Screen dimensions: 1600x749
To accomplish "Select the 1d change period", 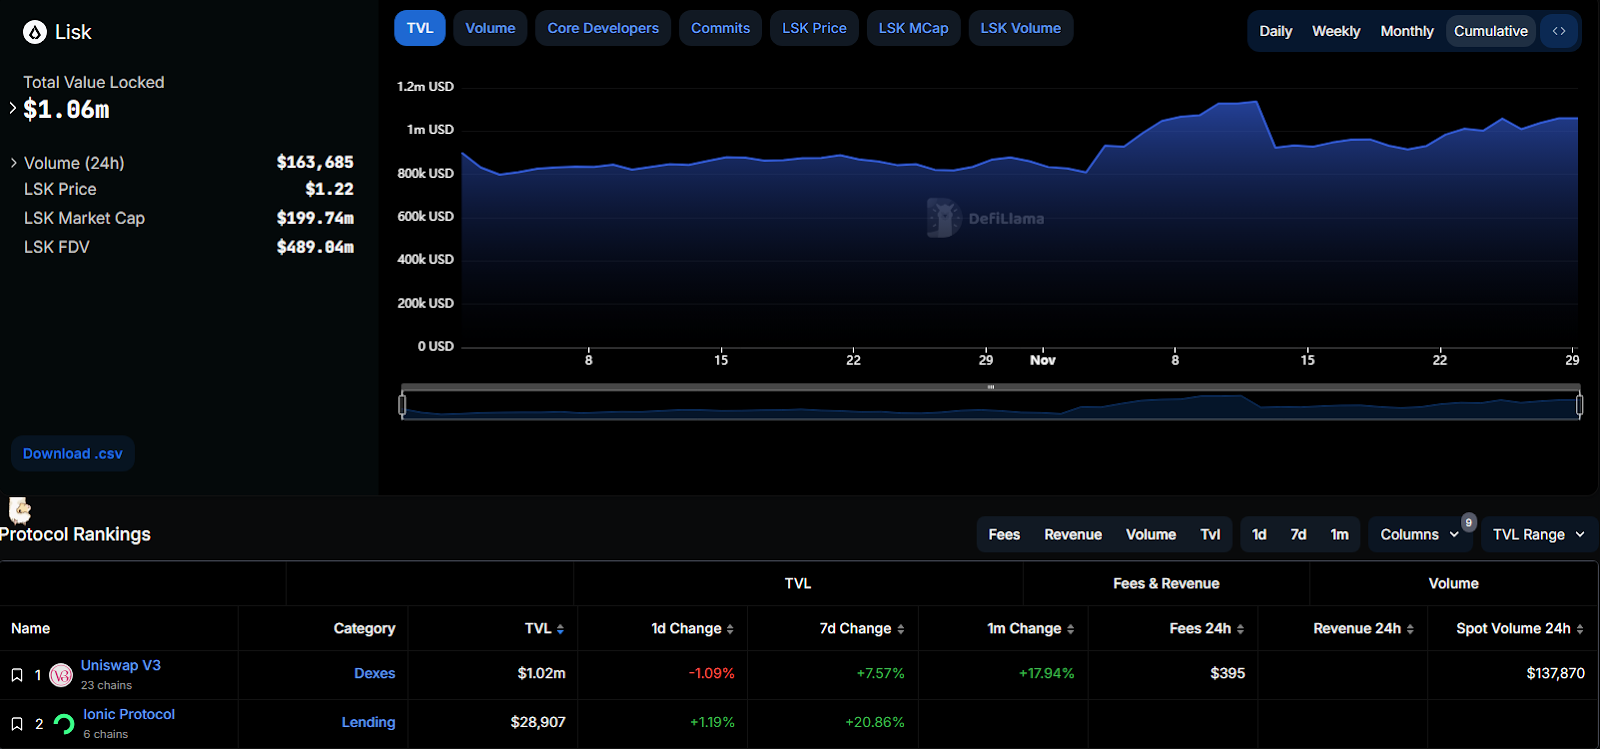I will tap(1259, 535).
